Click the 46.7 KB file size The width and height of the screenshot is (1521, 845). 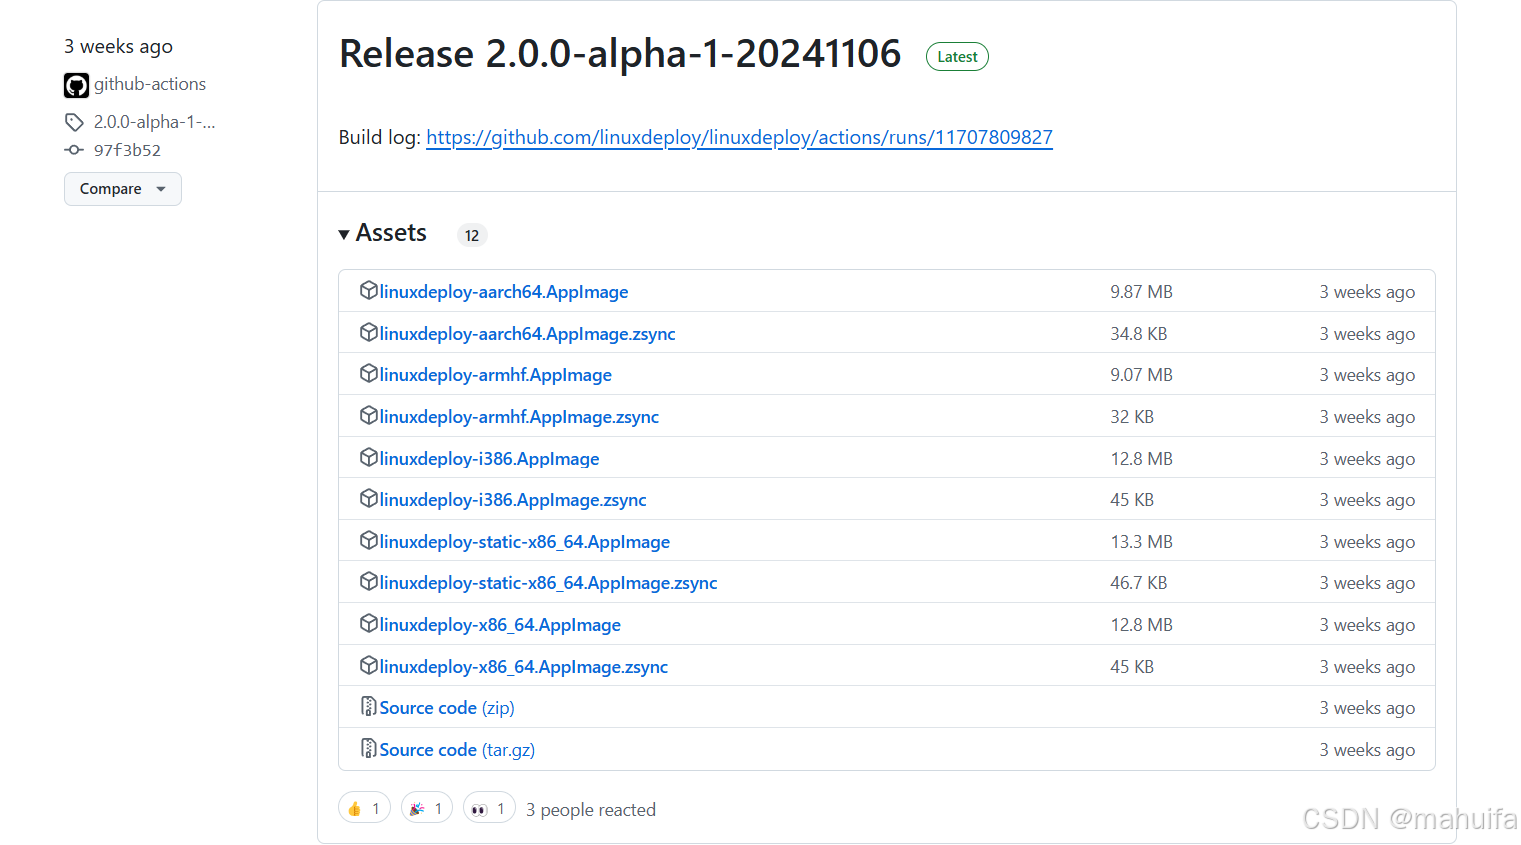coord(1139,583)
